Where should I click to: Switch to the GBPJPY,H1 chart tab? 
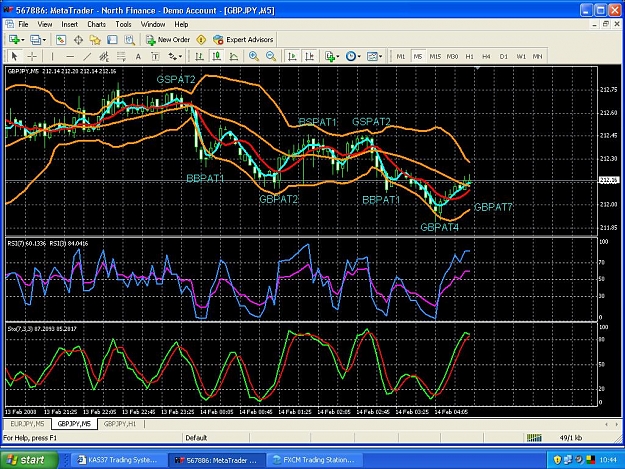pyautogui.click(x=120, y=424)
